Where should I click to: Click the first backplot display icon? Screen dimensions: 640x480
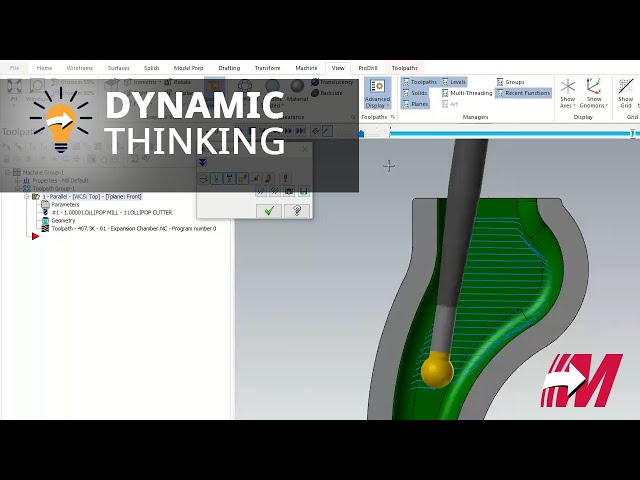coord(203,178)
